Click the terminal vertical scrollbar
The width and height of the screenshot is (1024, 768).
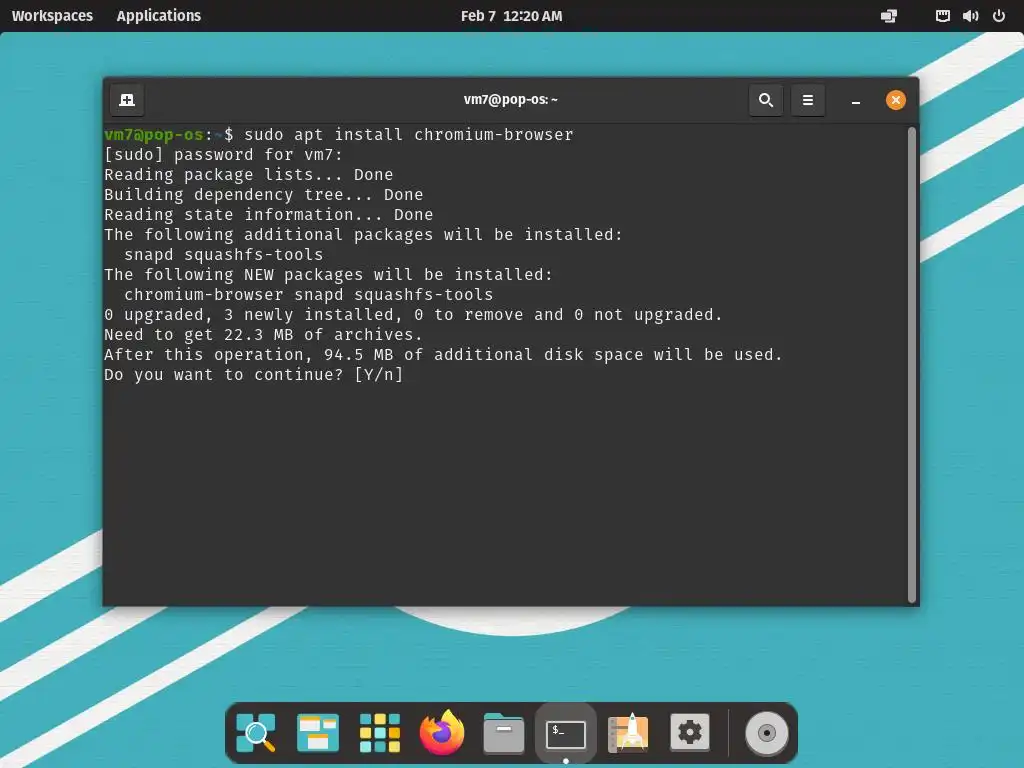pyautogui.click(x=912, y=365)
